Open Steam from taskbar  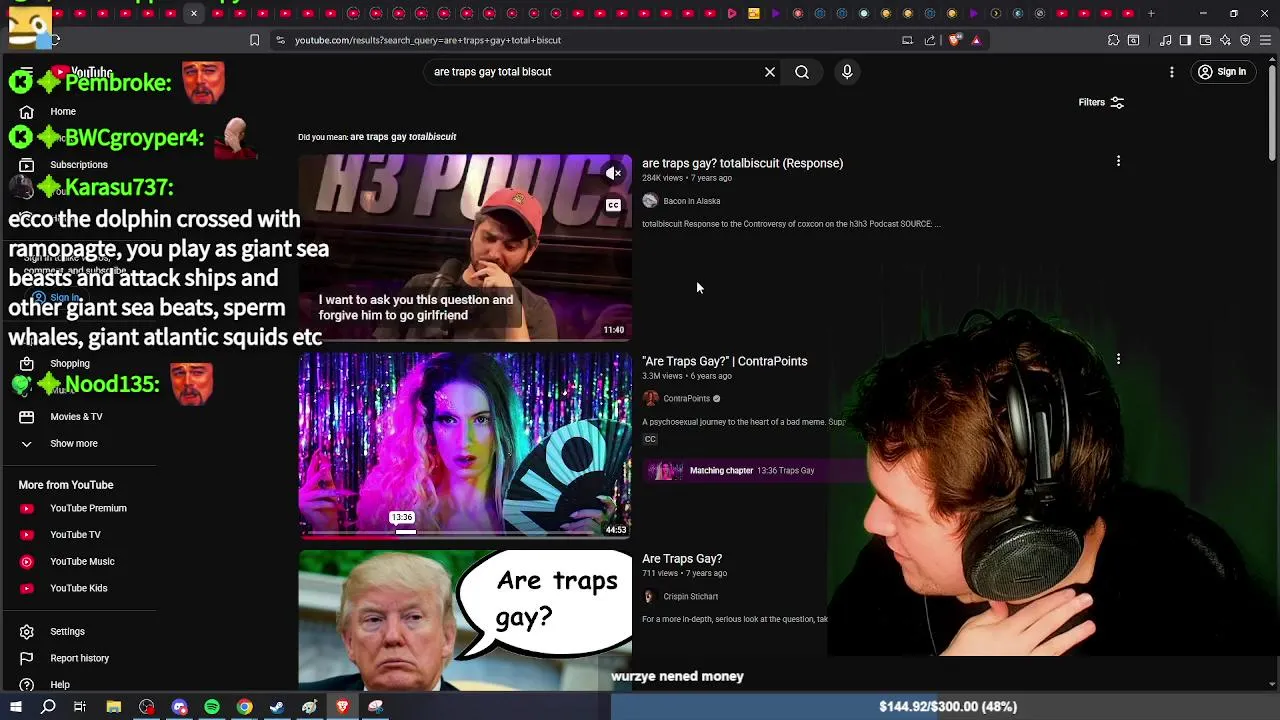tap(277, 707)
